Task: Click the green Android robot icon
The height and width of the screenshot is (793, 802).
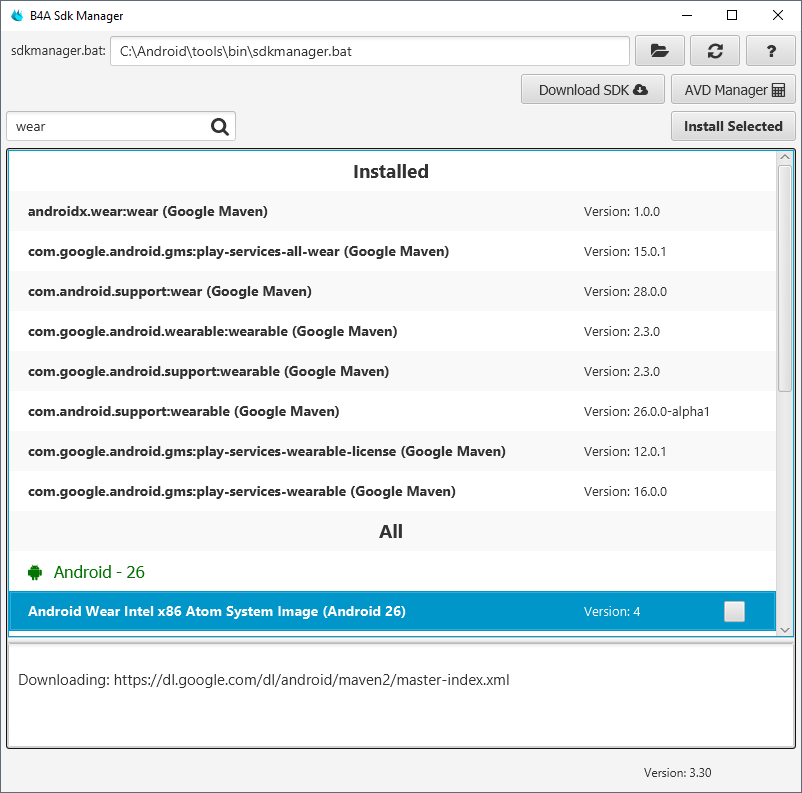Action: [35, 572]
